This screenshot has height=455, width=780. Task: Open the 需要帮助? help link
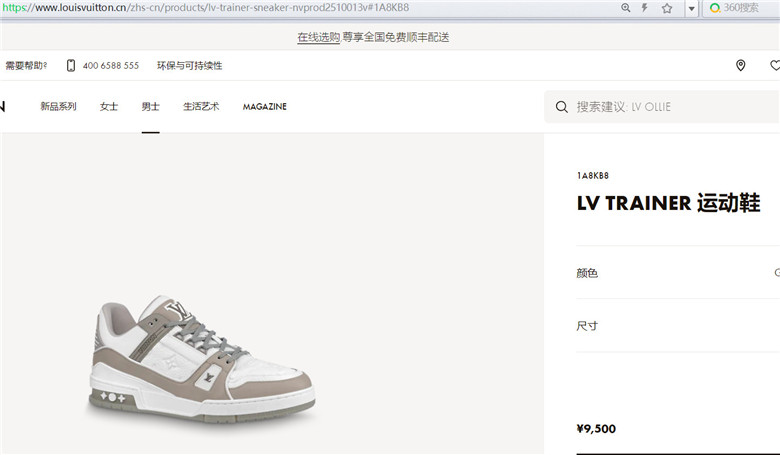(26, 65)
